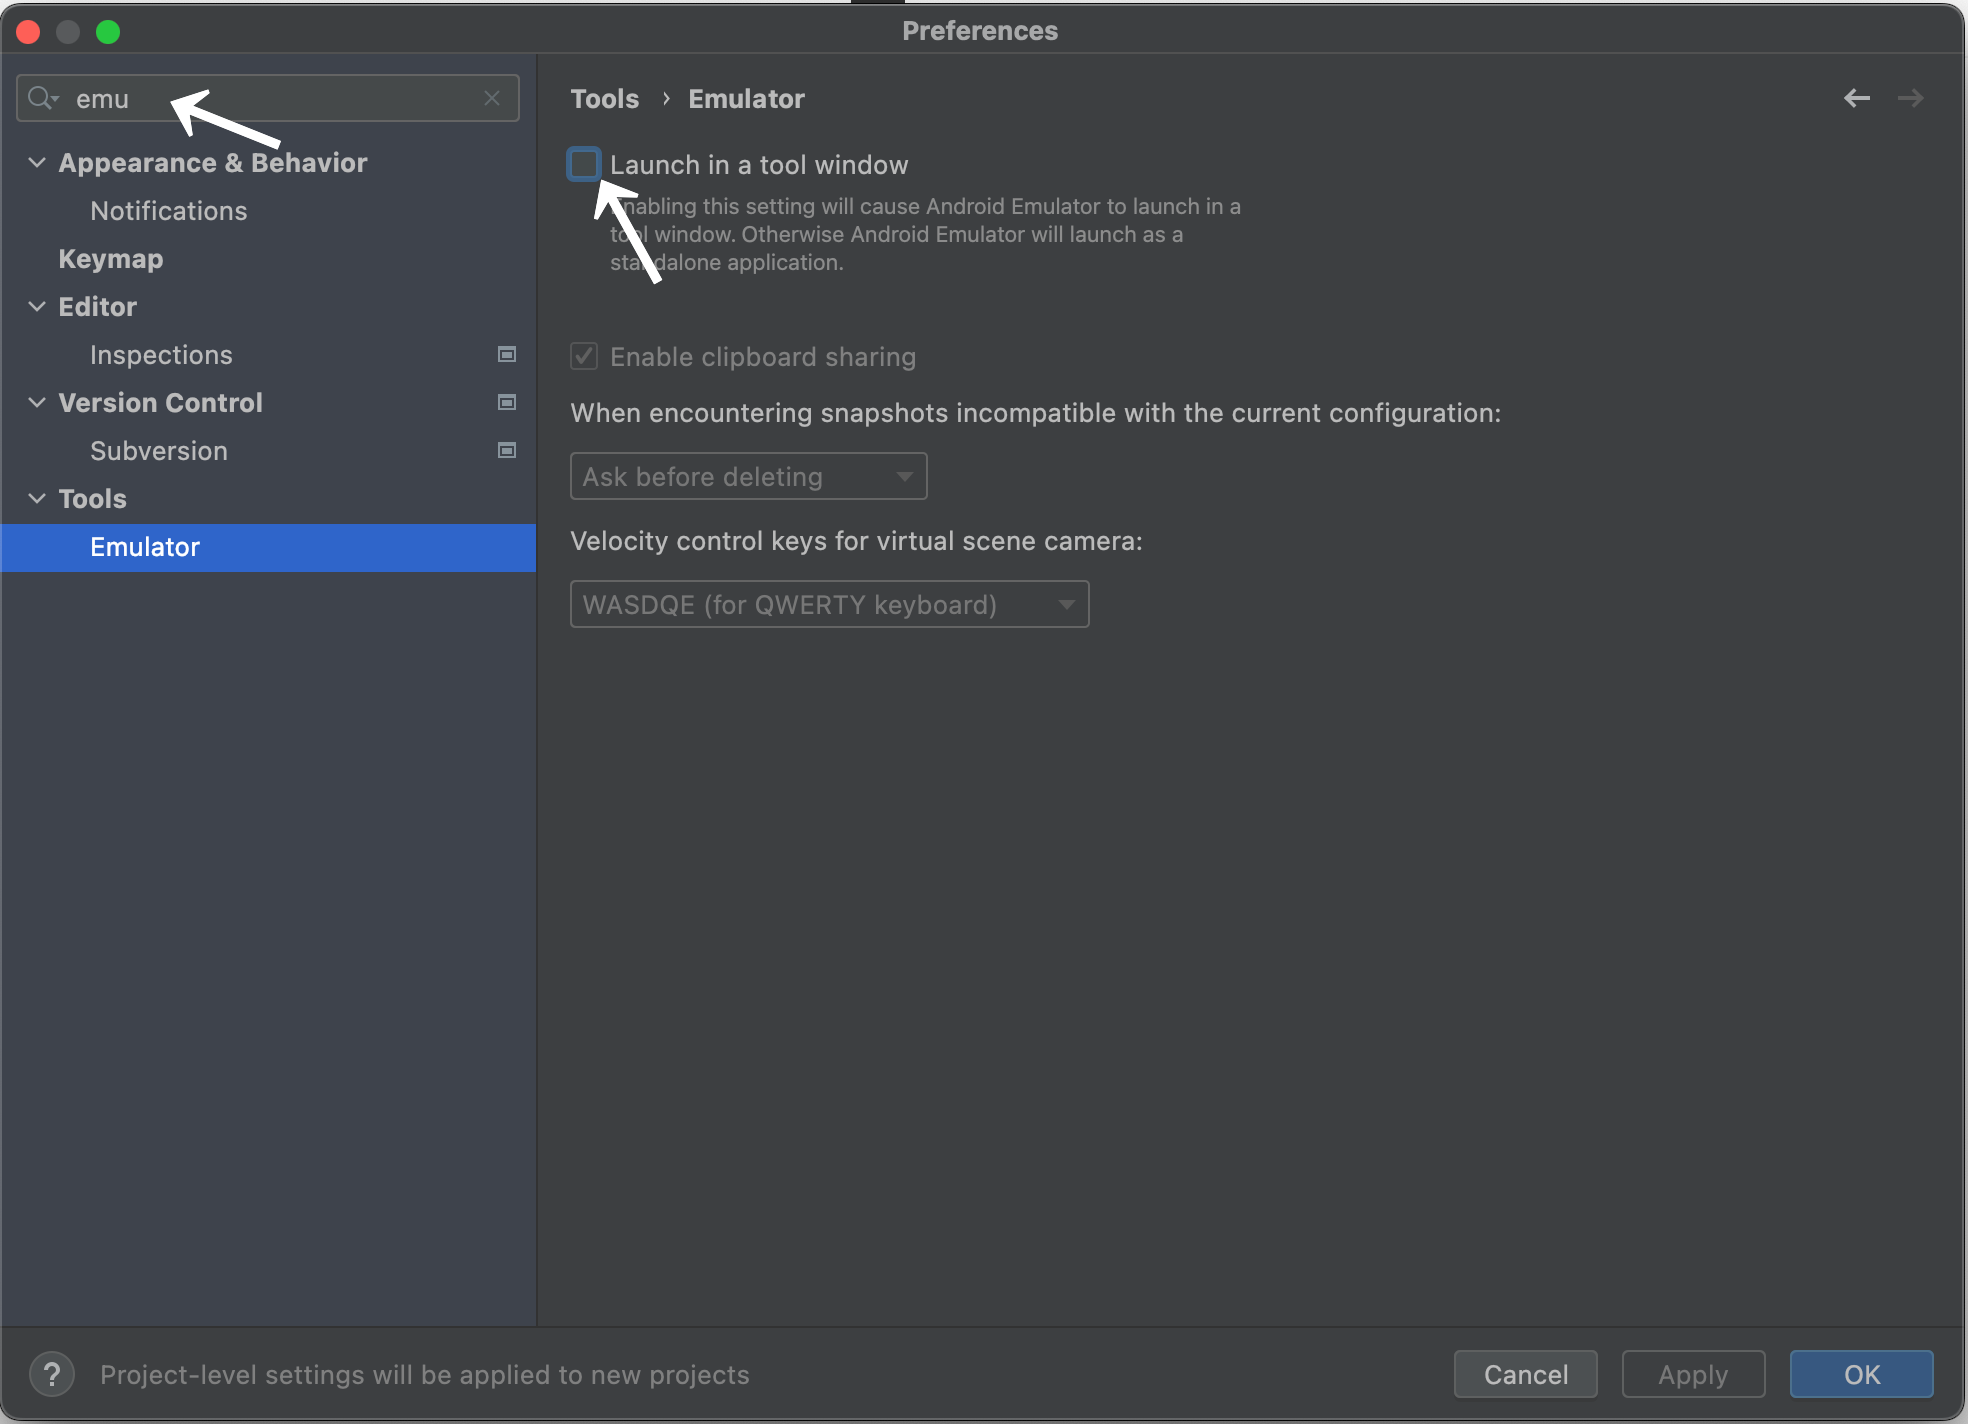Open help with the question mark button
The width and height of the screenshot is (1968, 1424).
(52, 1374)
